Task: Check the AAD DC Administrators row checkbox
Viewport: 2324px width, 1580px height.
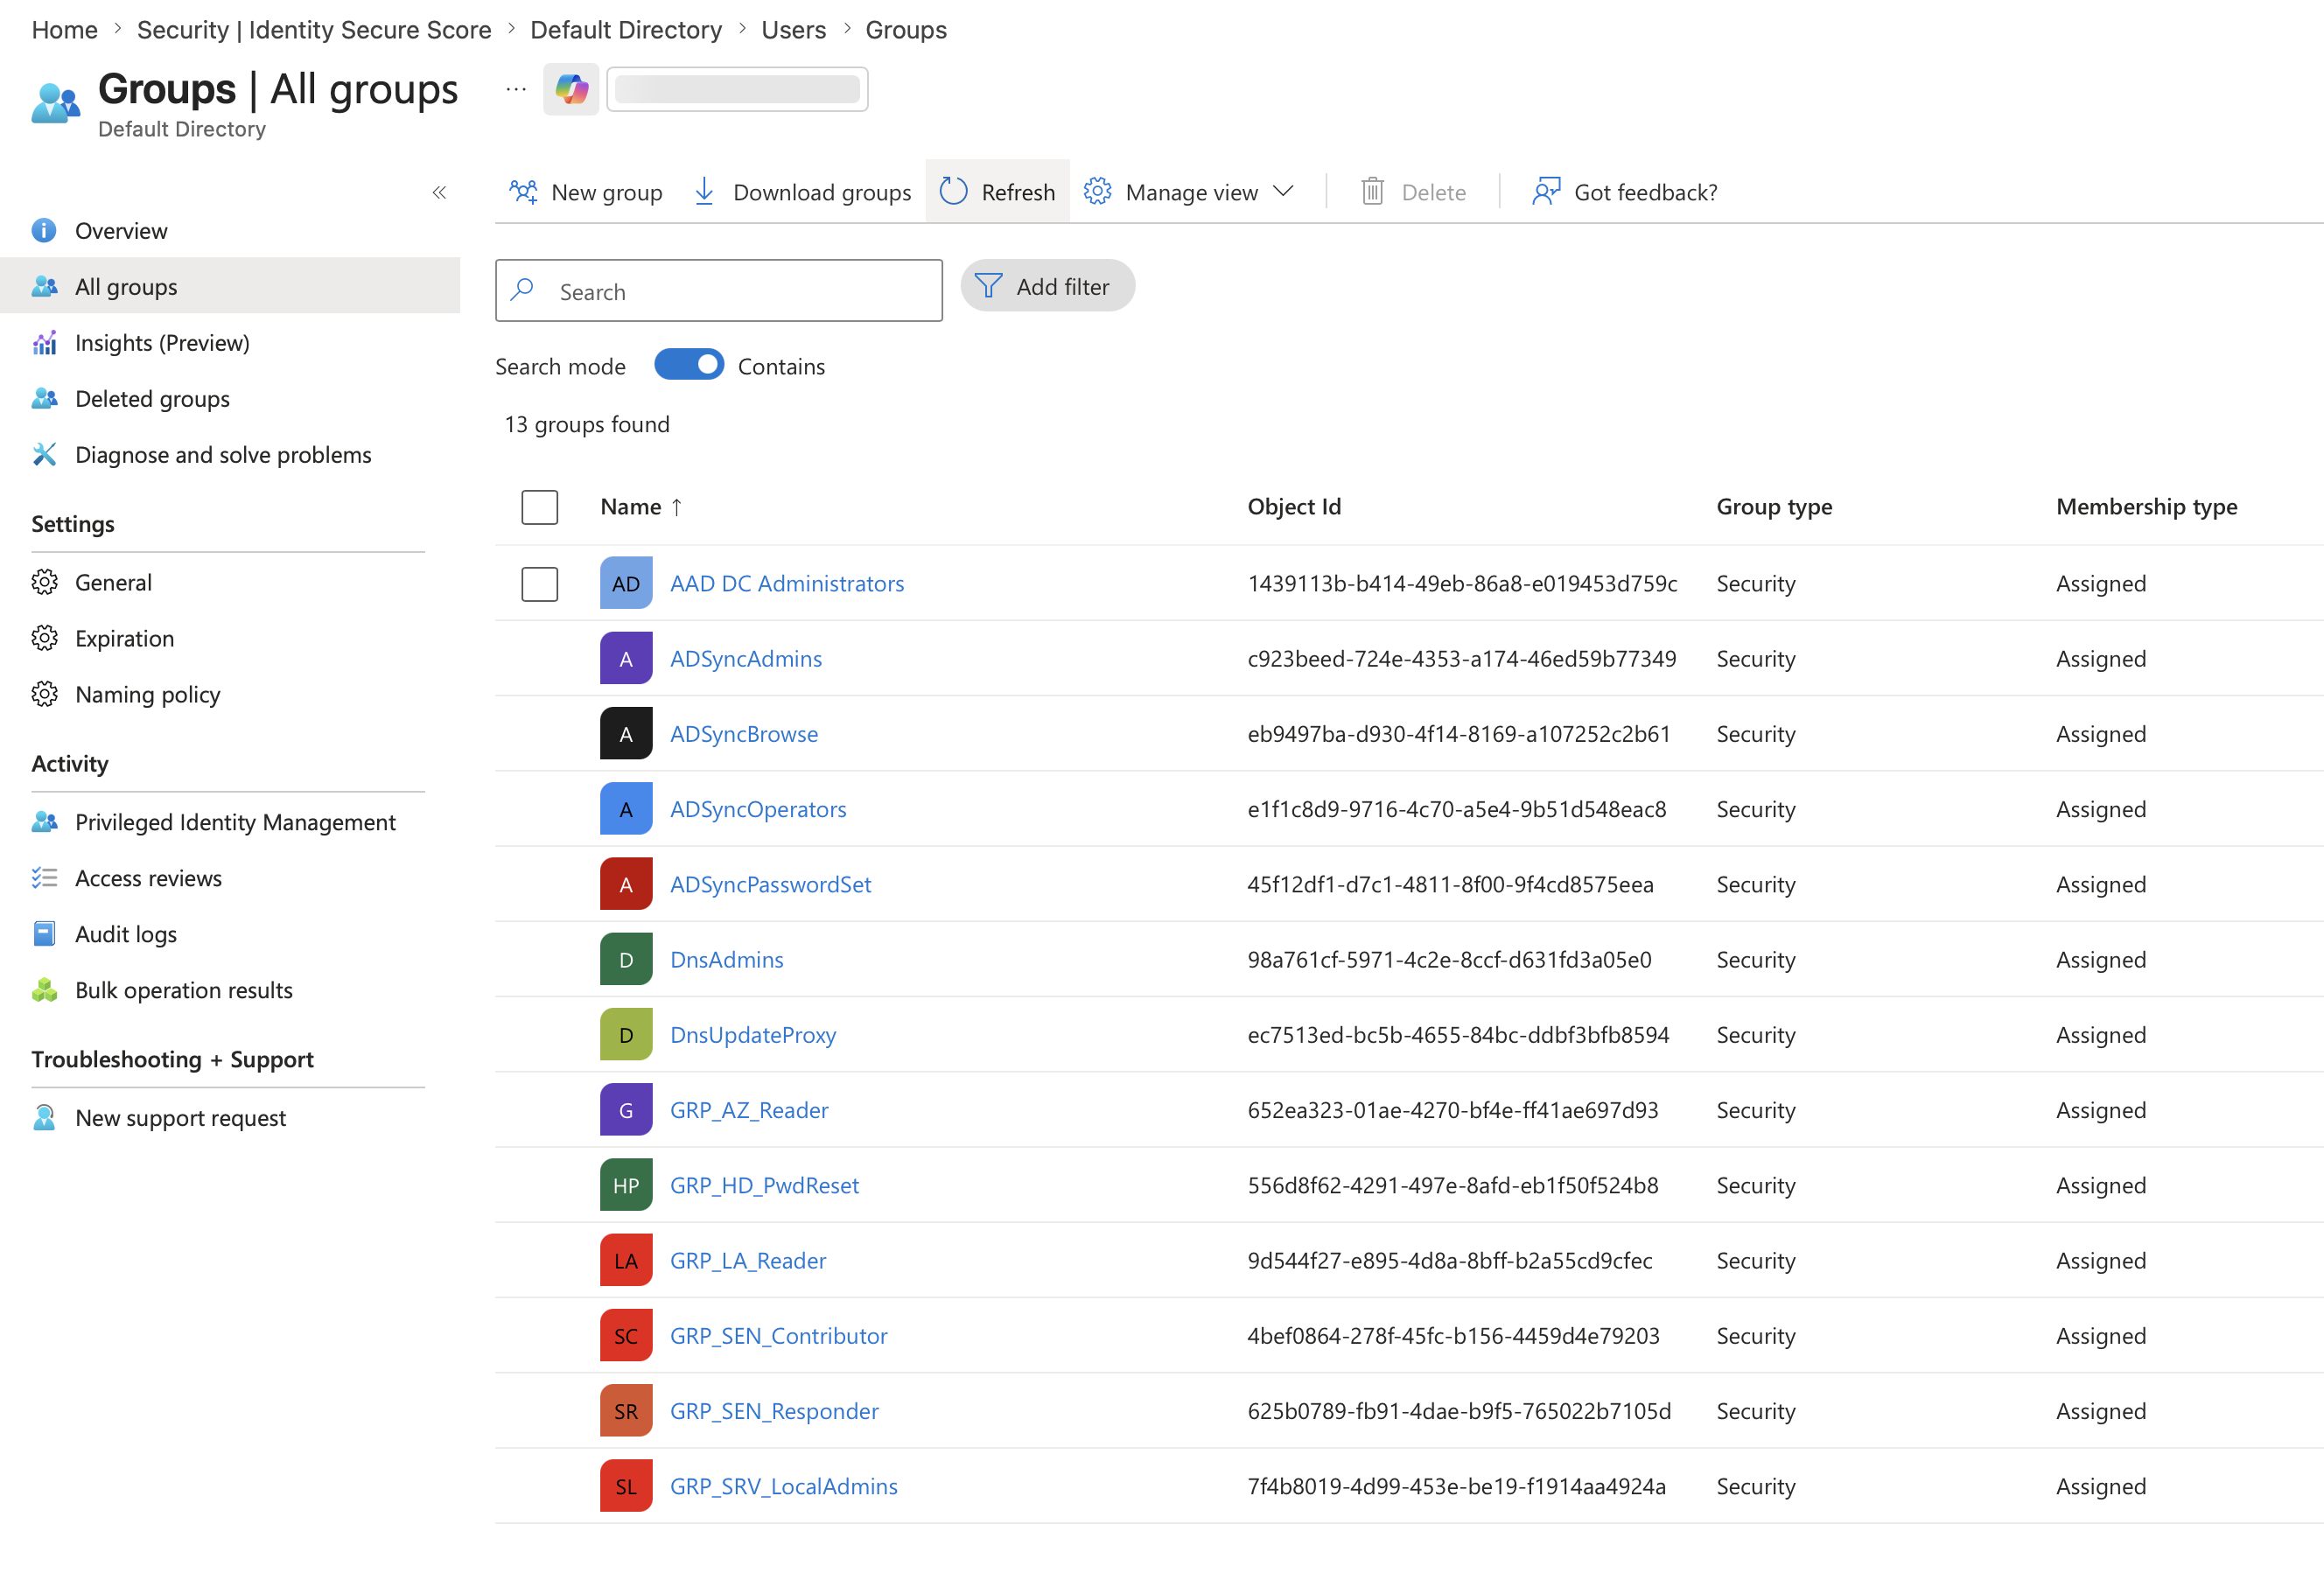Action: tap(540, 584)
